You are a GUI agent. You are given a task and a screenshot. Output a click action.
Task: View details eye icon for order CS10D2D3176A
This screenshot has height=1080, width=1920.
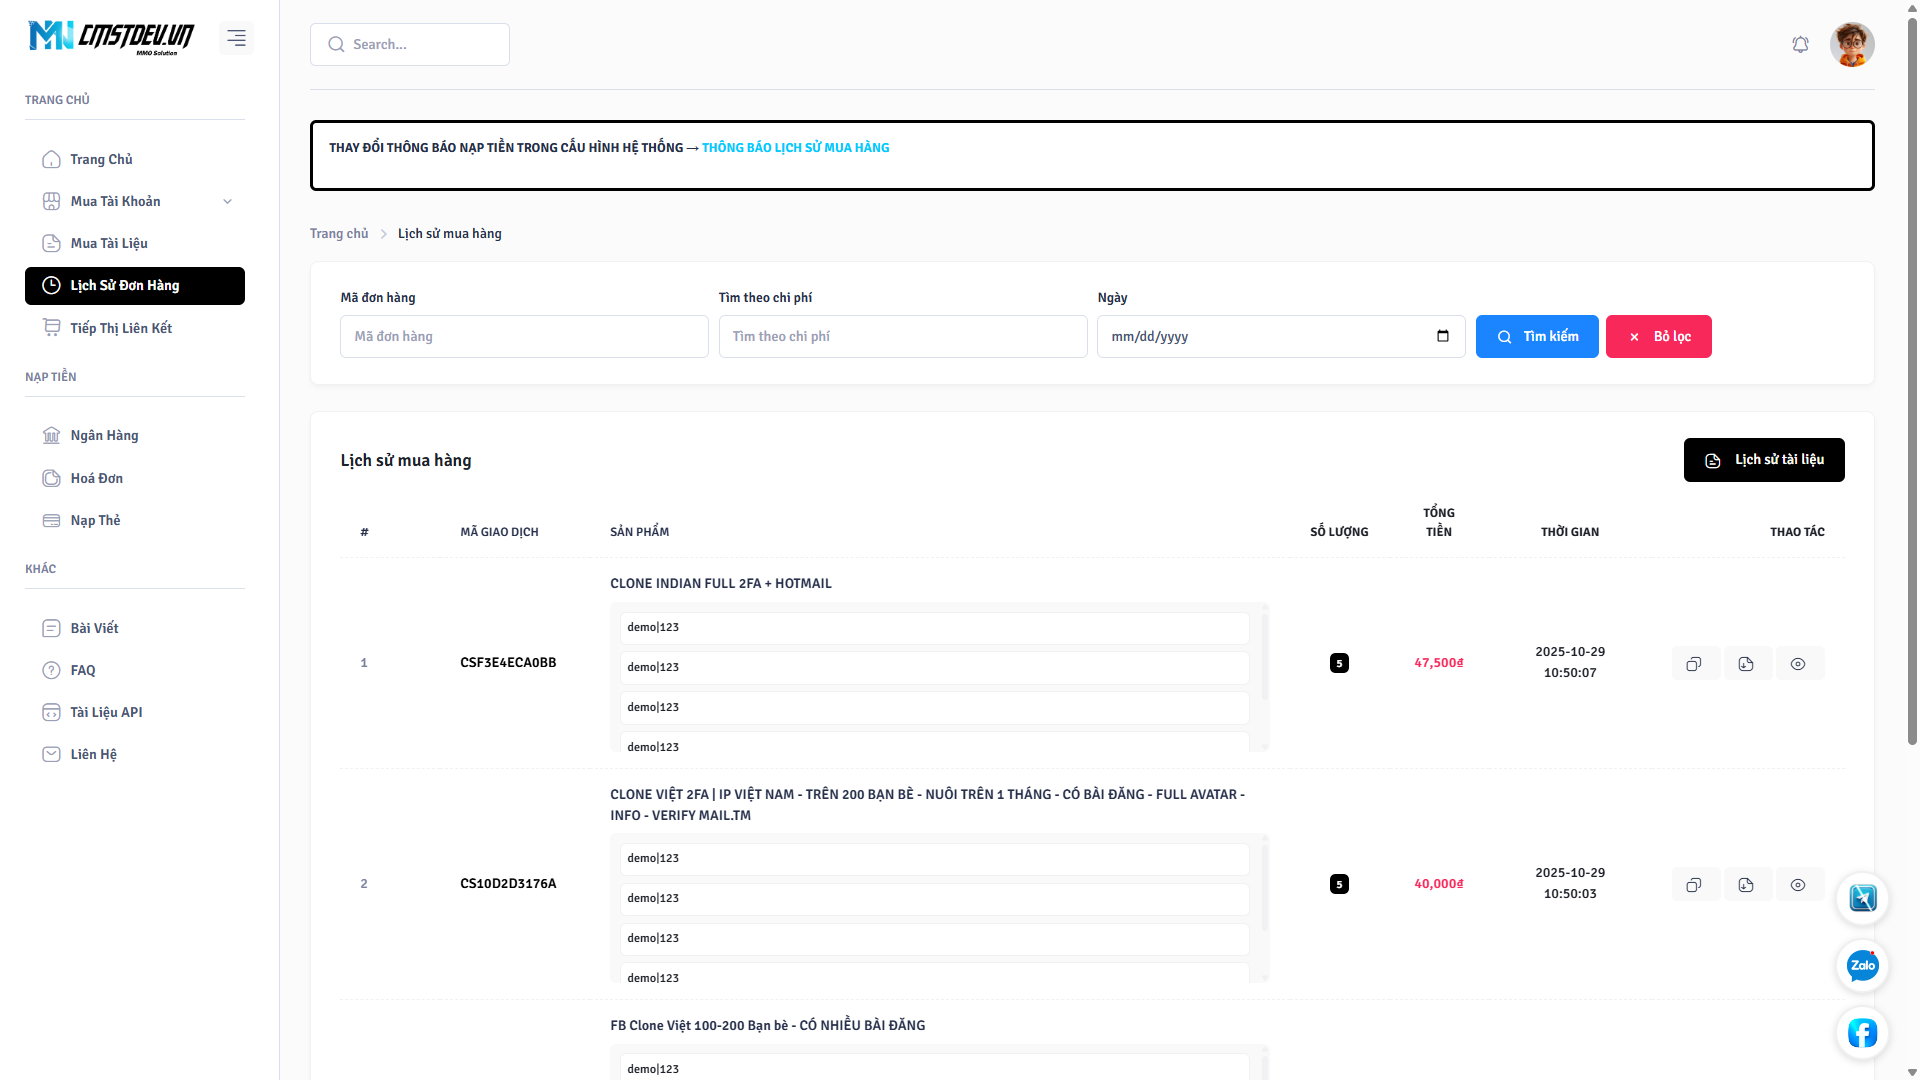click(1798, 885)
